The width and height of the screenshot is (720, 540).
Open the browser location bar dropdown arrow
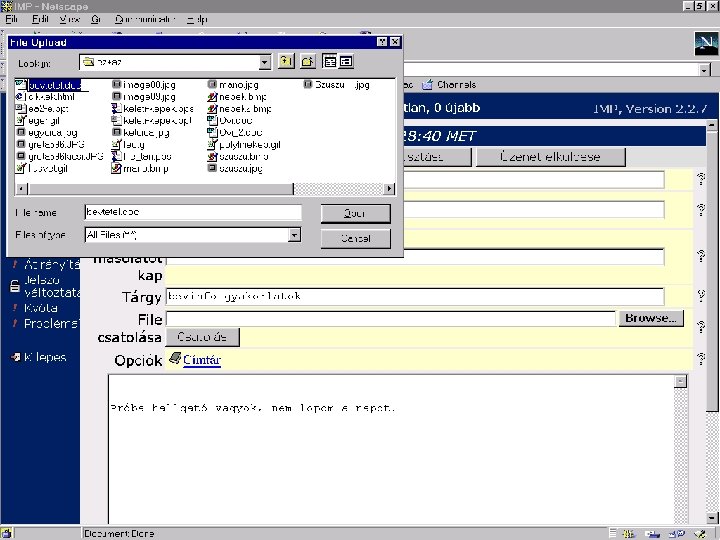pyautogui.click(x=704, y=70)
